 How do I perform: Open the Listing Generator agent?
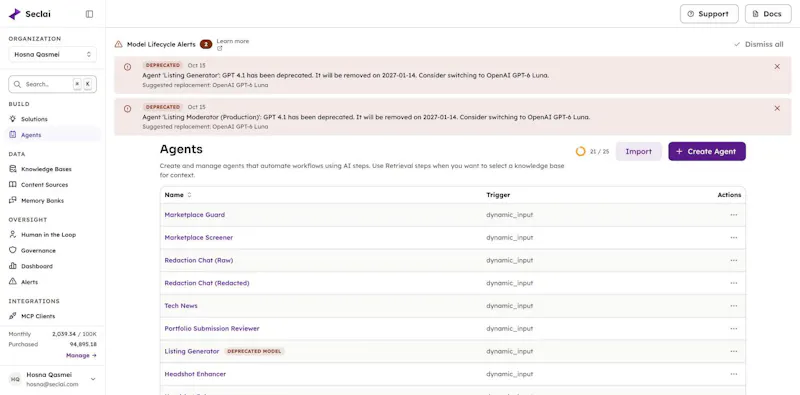[192, 351]
